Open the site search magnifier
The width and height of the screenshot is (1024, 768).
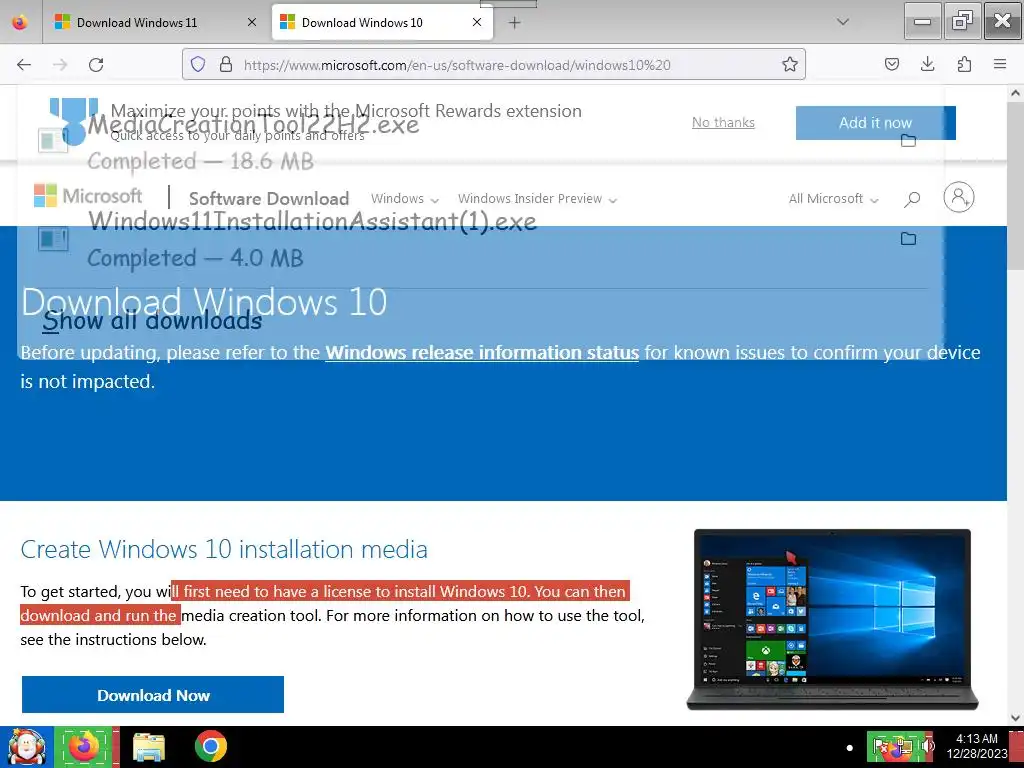tap(912, 199)
